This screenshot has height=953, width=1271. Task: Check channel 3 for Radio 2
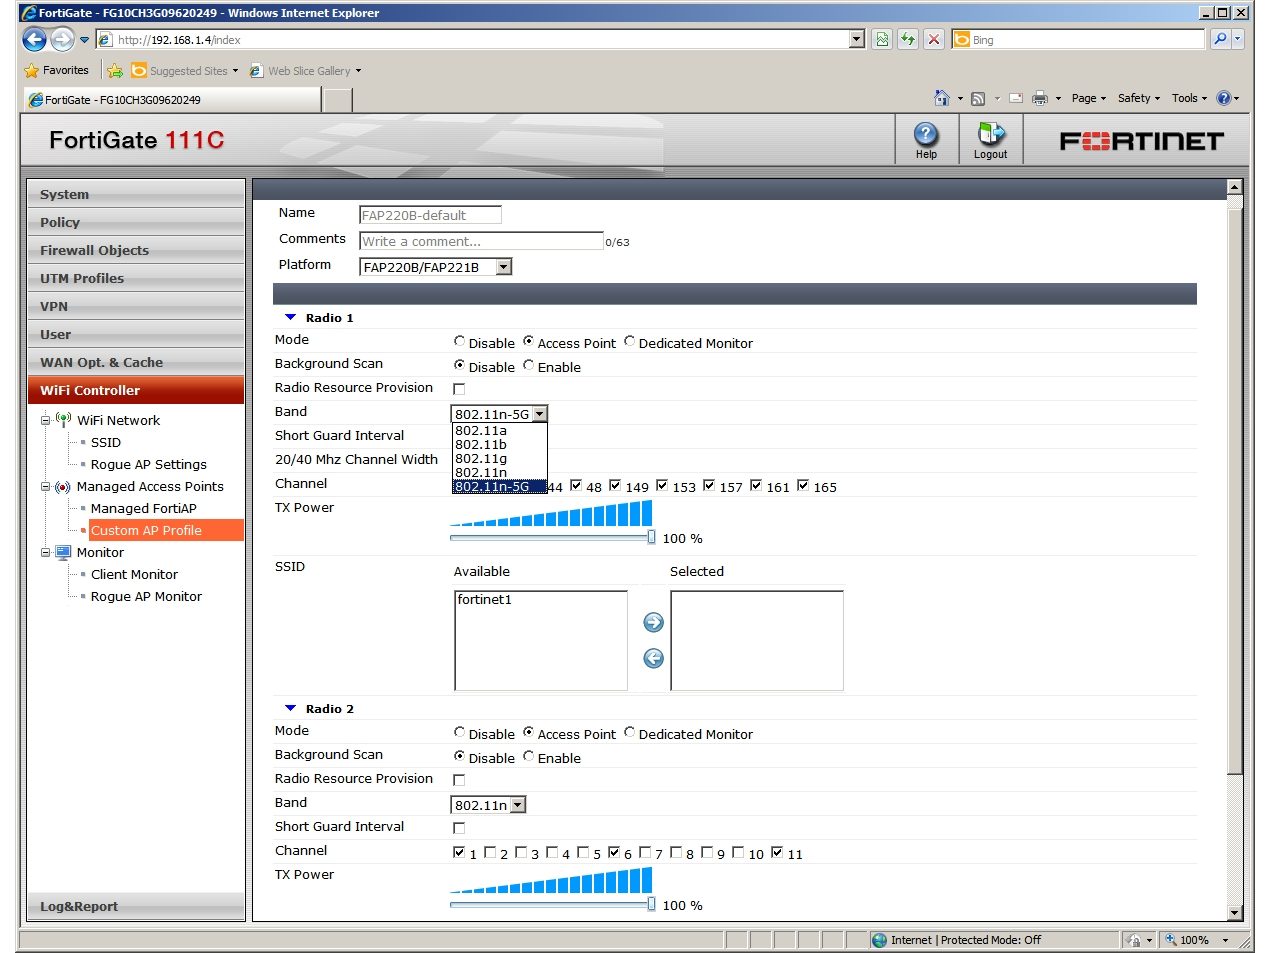521,853
